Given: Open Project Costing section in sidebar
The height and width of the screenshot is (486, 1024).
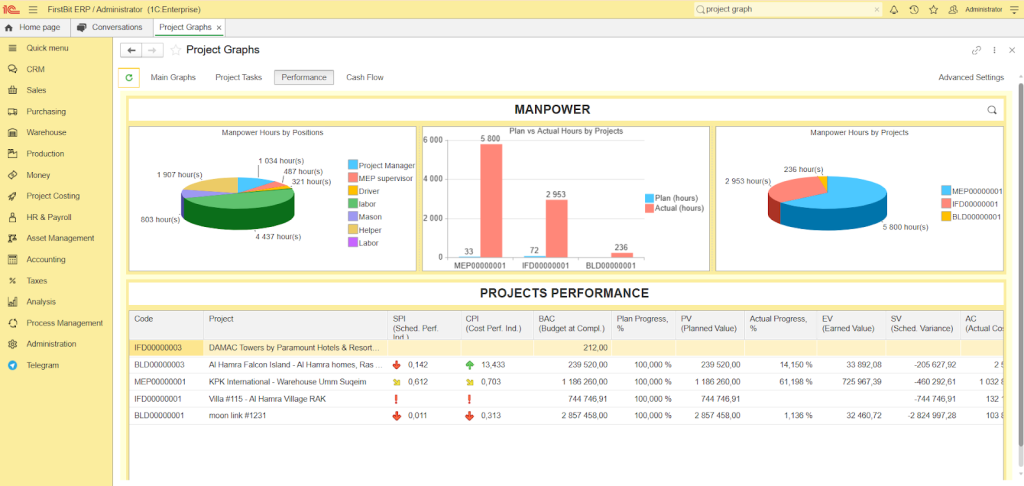Looking at the screenshot, I should 53,196.
